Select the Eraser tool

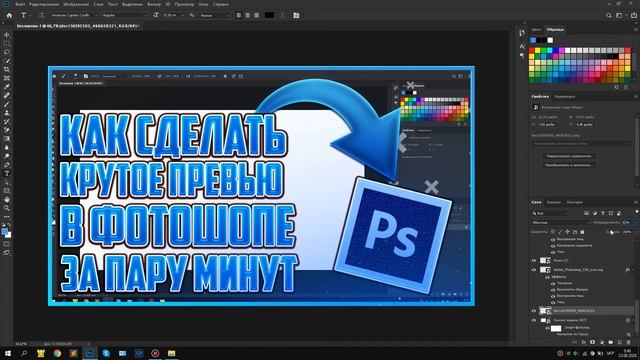pos(7,130)
